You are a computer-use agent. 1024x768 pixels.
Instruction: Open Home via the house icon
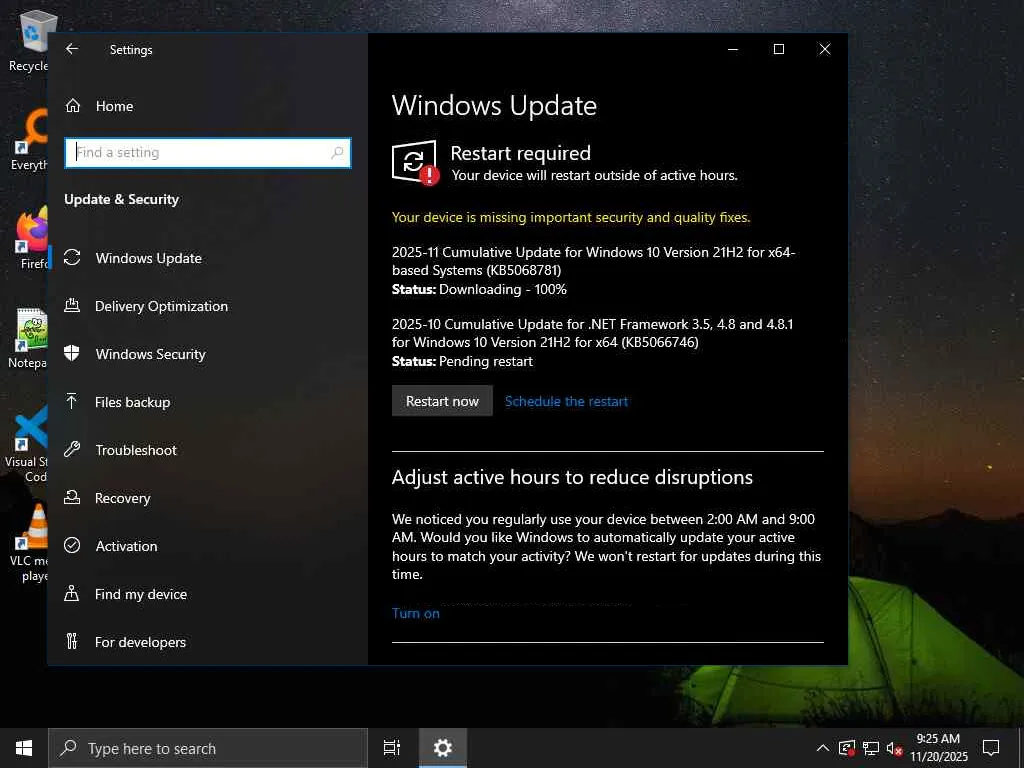click(72, 106)
